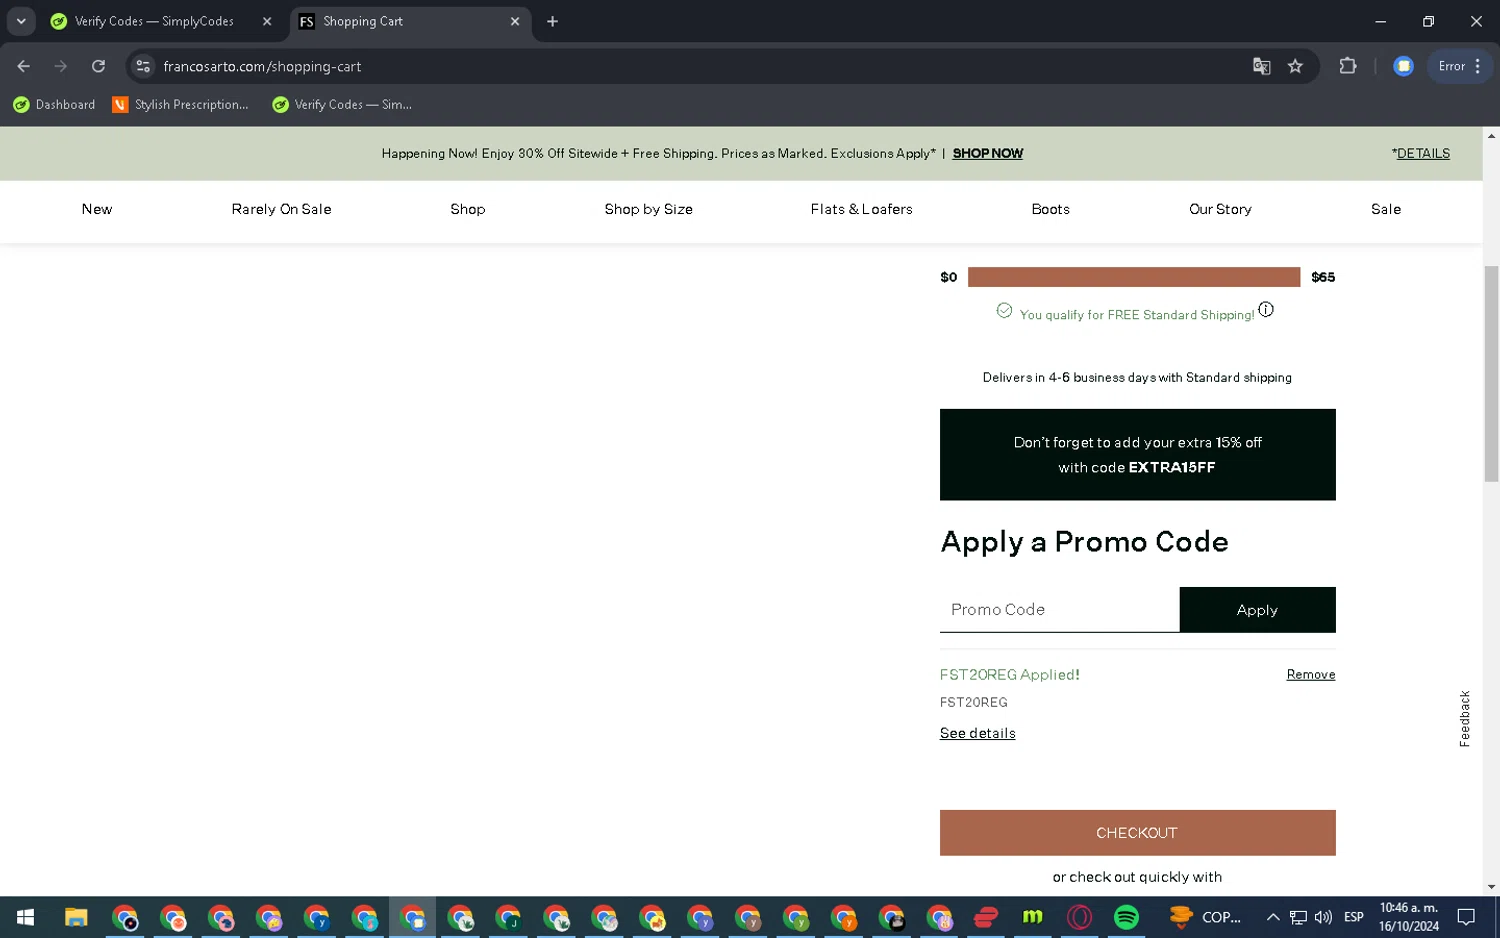Click the free shipping progress bar
1500x938 pixels.
point(1134,277)
